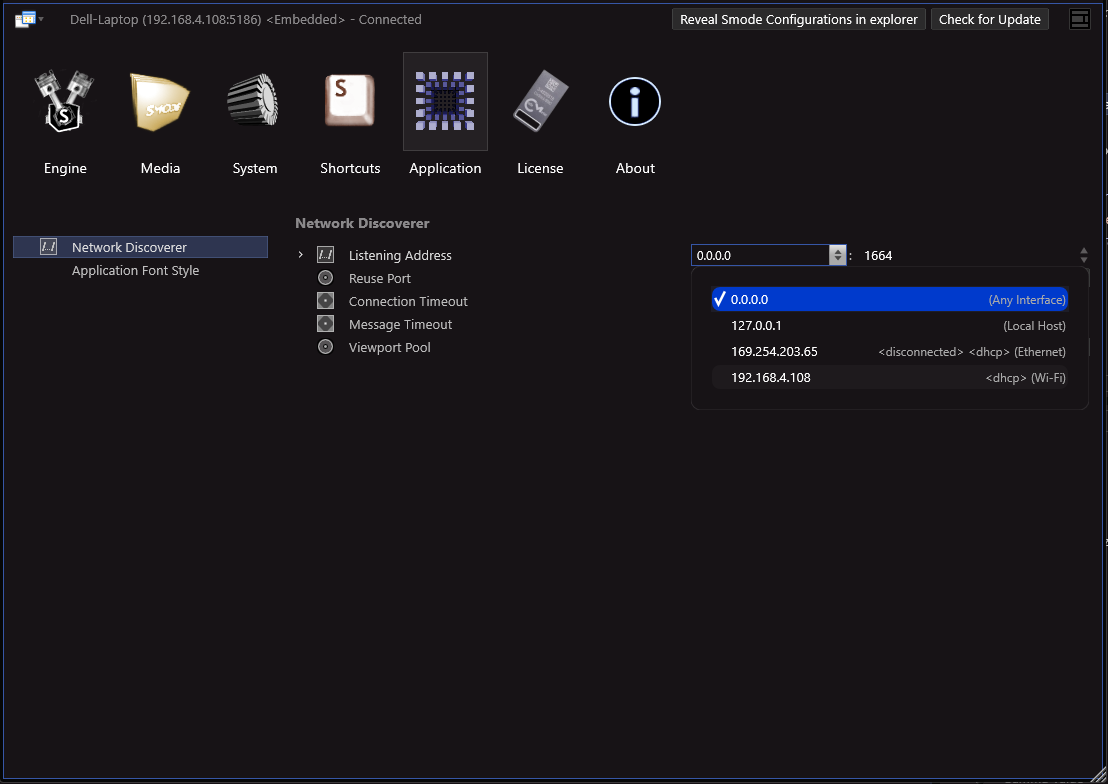Open the window menu at top-left corner
The image size is (1108, 784).
[28, 19]
